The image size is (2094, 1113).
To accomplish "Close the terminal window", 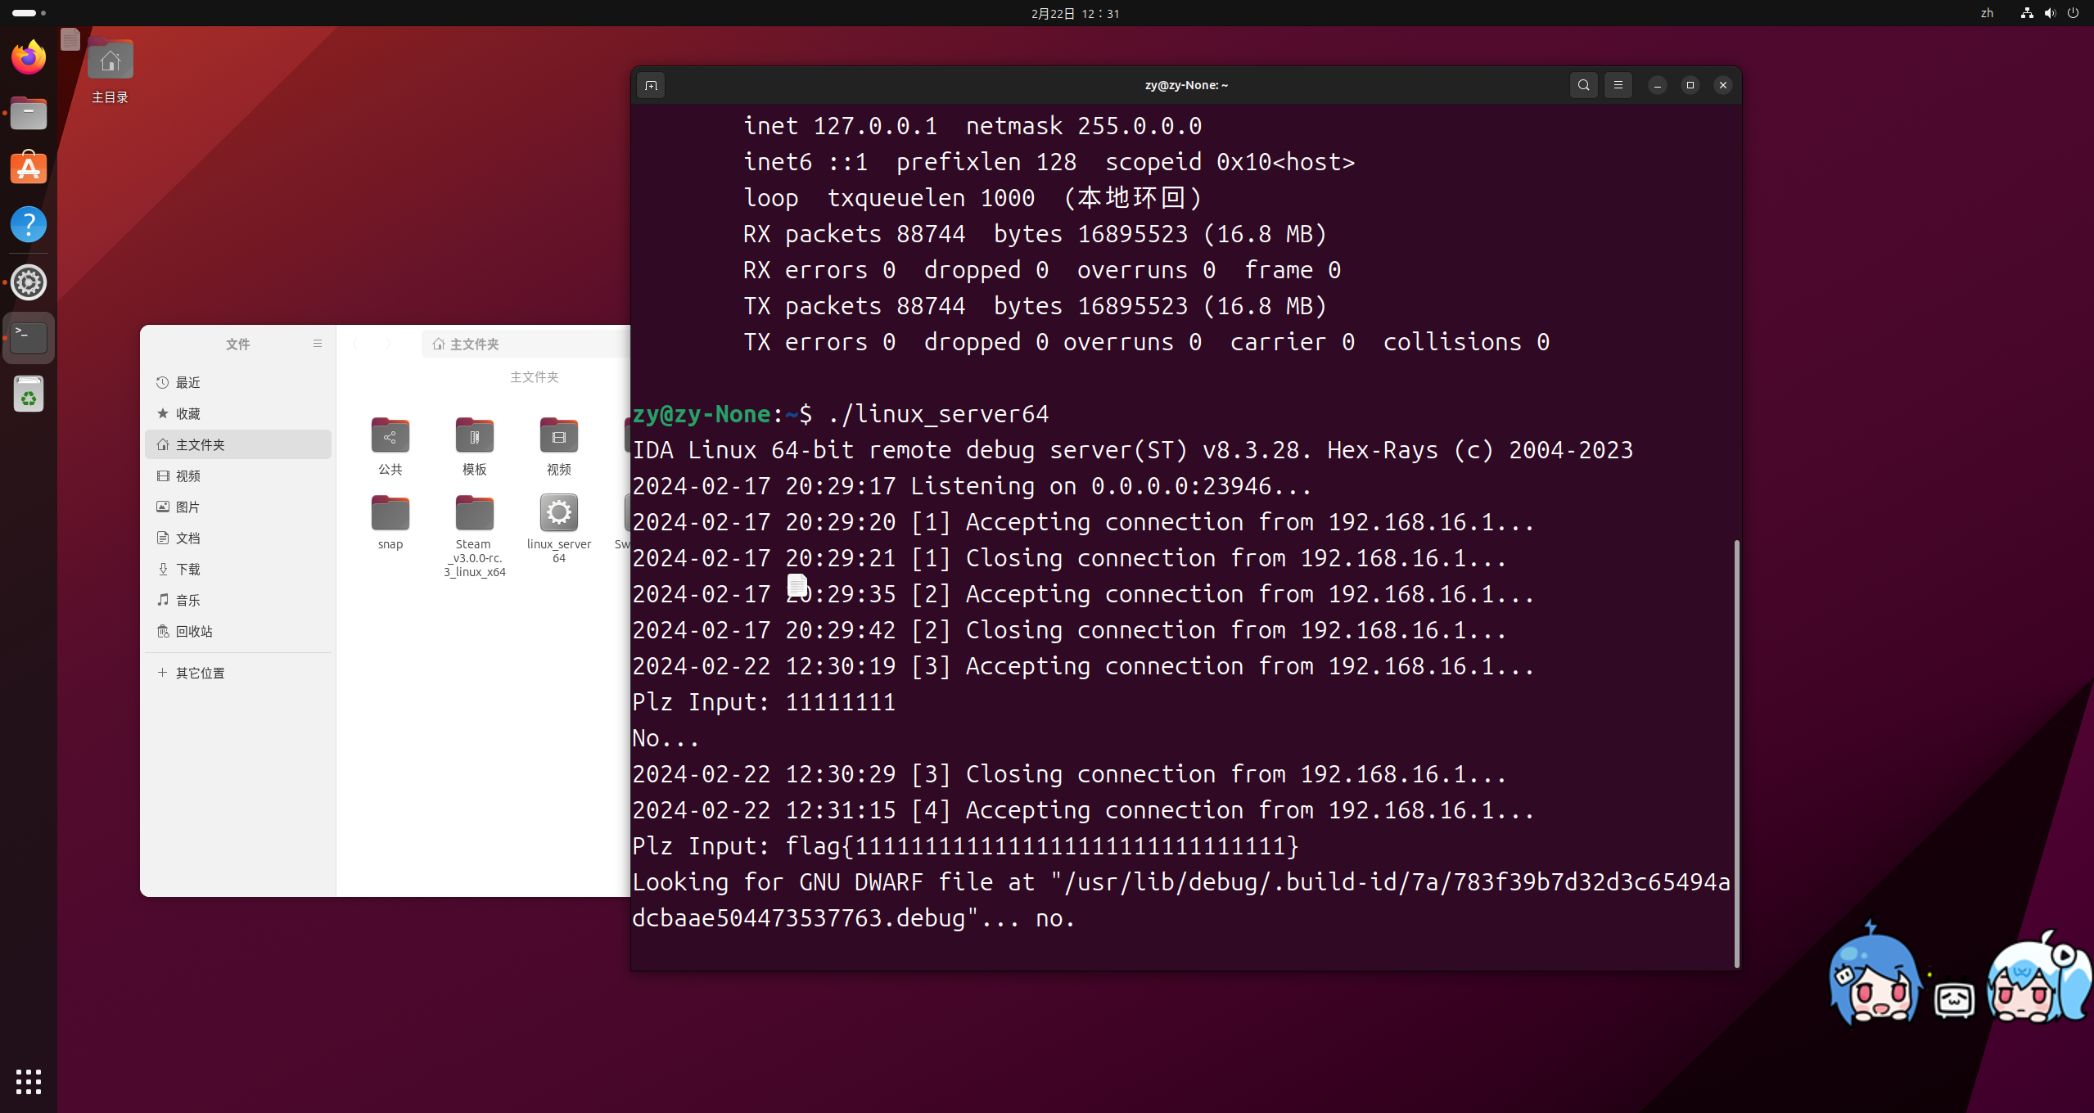I will click(1723, 85).
